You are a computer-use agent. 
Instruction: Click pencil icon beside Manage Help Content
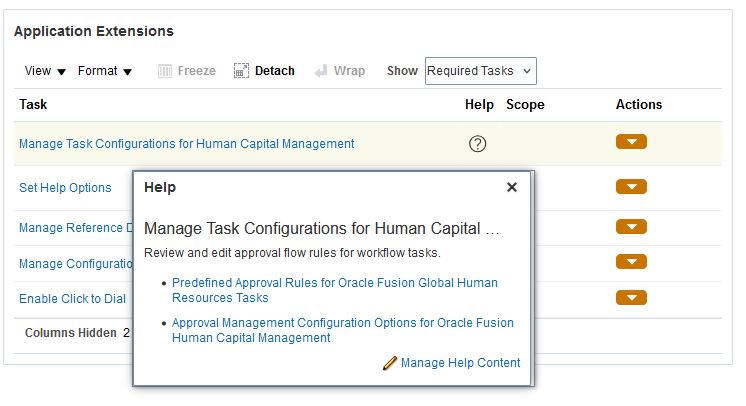point(390,363)
